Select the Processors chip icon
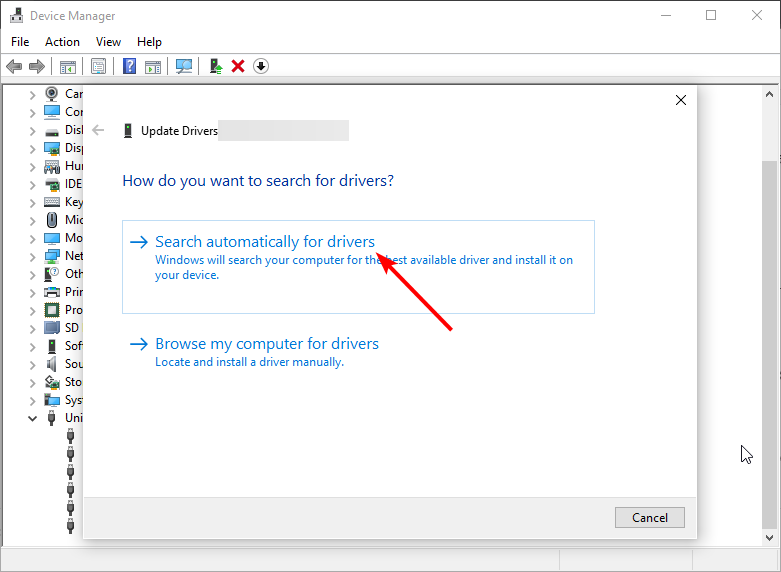Screen dimensions: 781x572 [52, 310]
